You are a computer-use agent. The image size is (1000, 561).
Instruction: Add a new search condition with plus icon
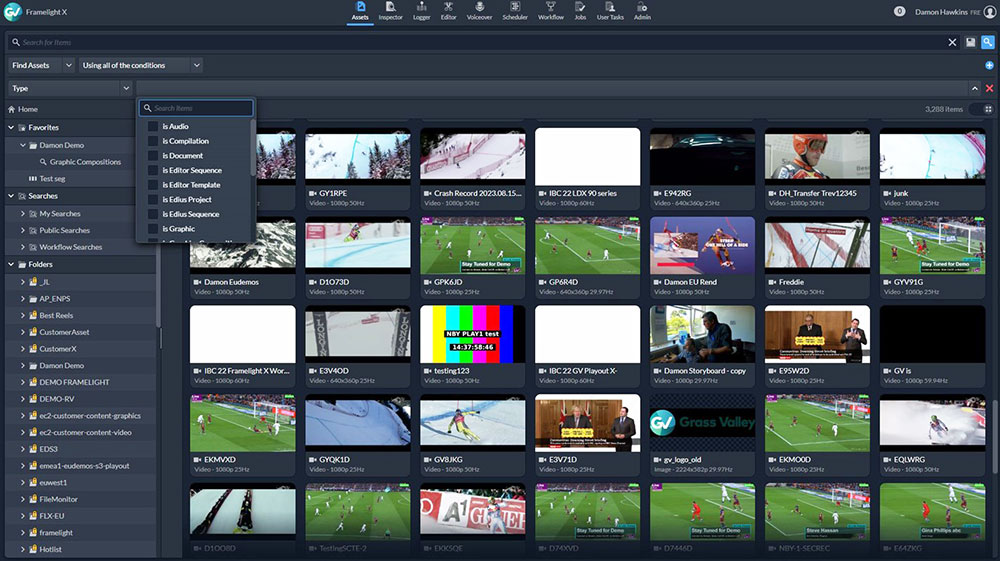click(989, 65)
